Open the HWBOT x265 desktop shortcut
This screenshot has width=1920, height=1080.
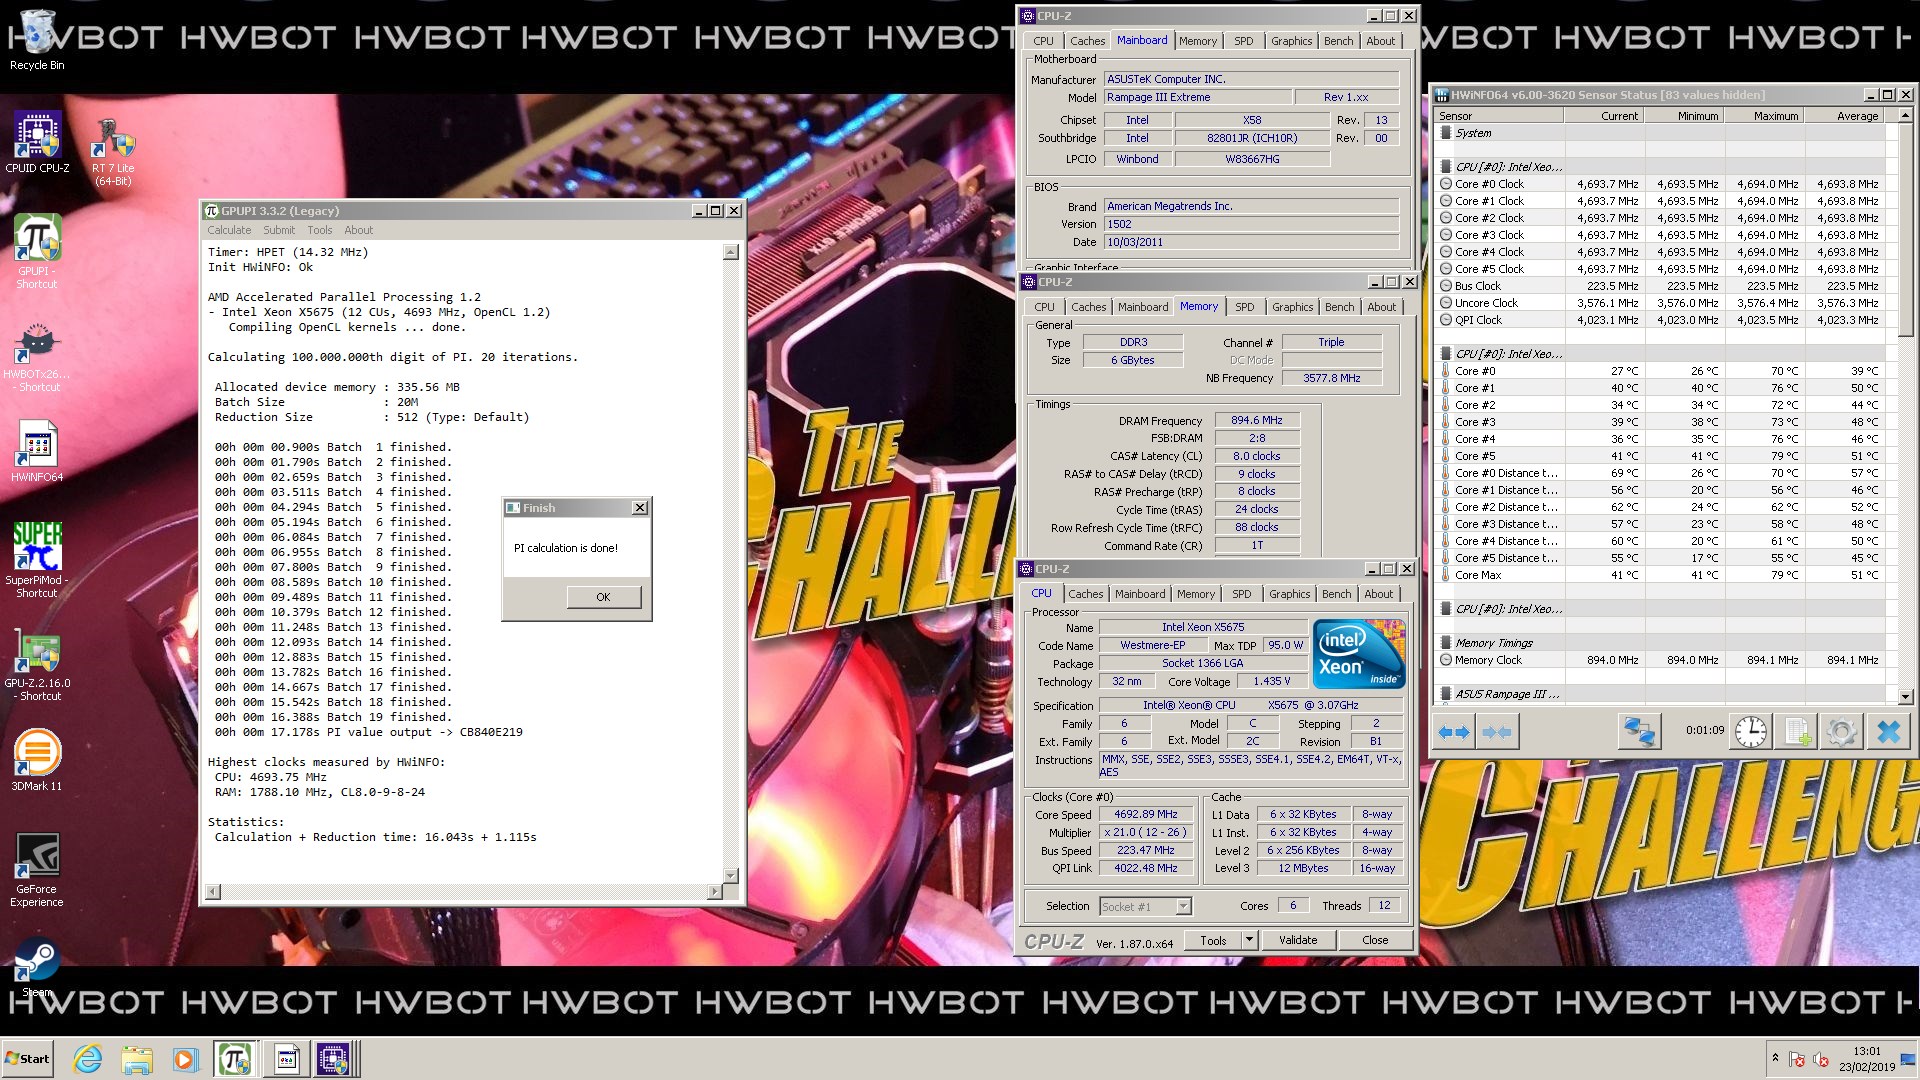click(x=37, y=356)
